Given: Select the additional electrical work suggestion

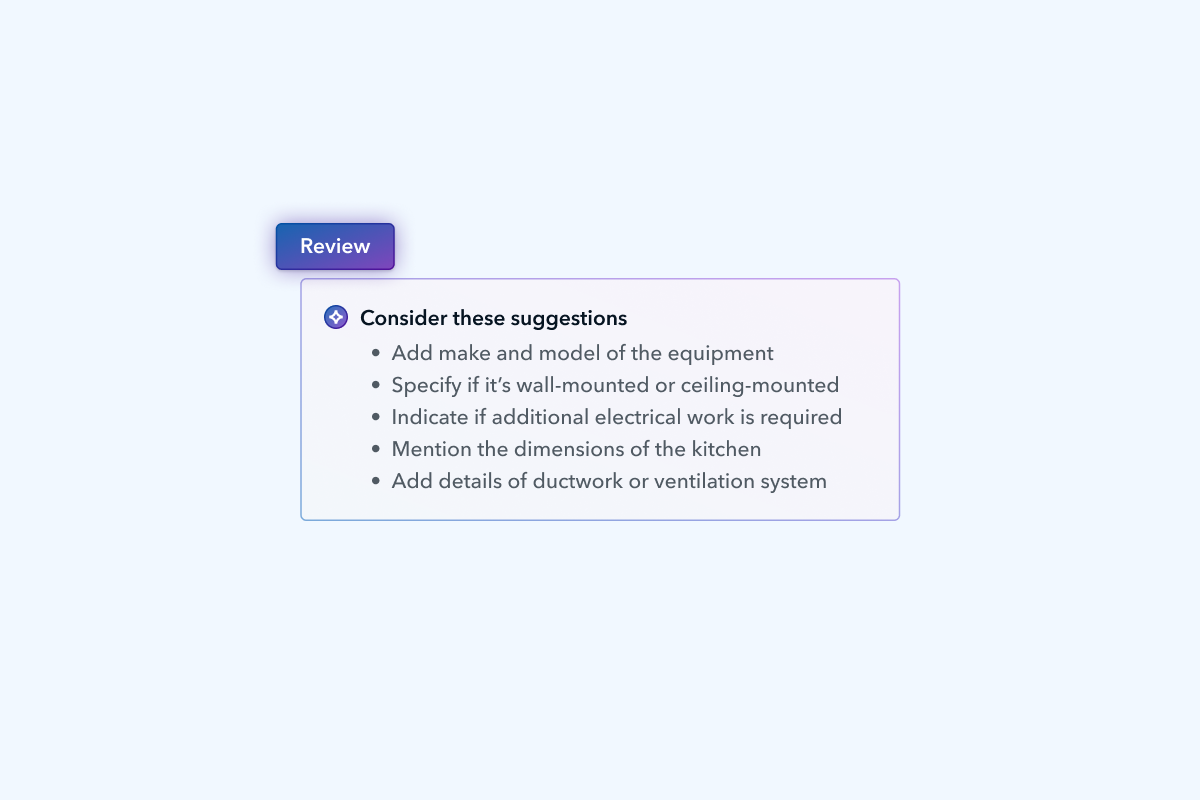Looking at the screenshot, I should click(x=617, y=417).
